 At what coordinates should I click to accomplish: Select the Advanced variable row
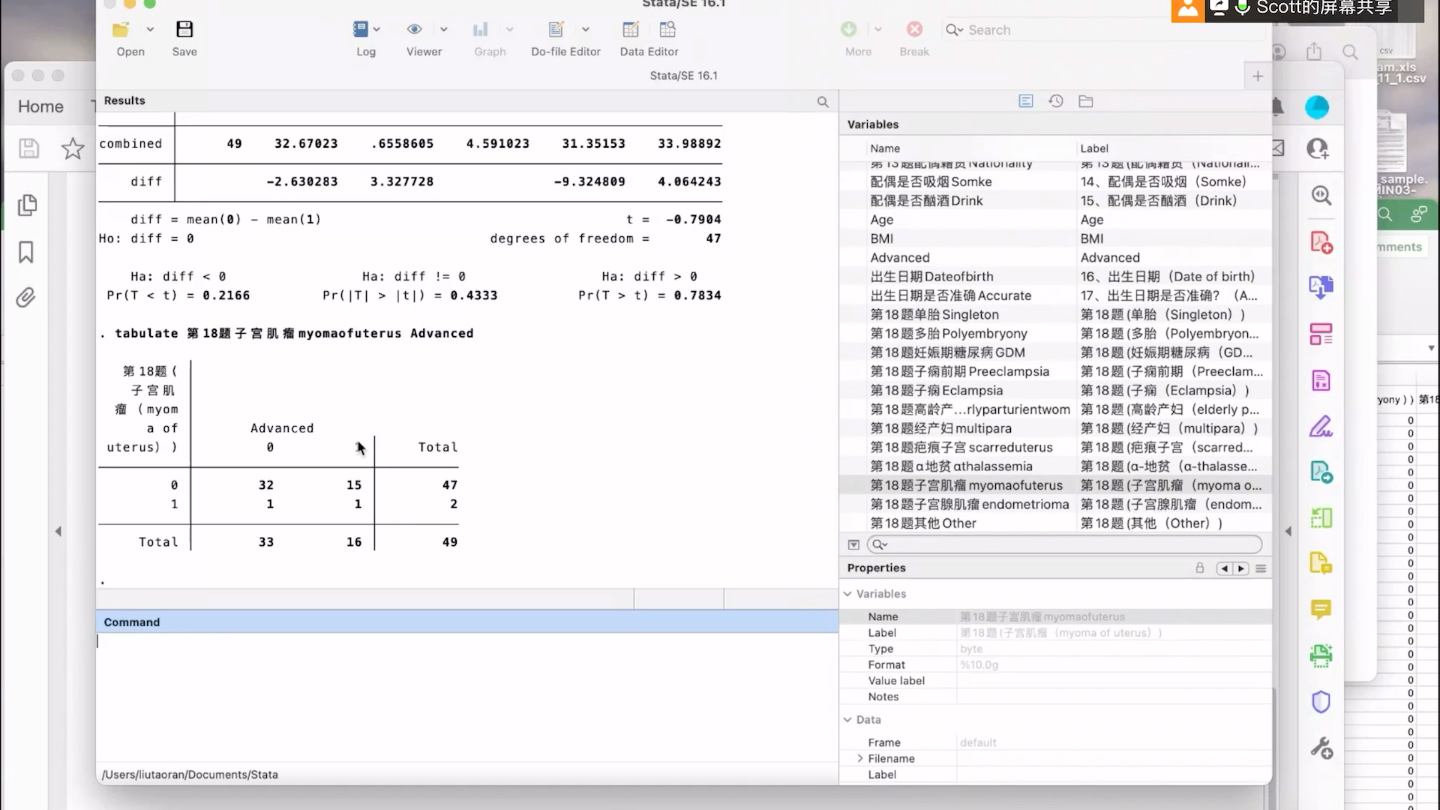click(x=1055, y=258)
